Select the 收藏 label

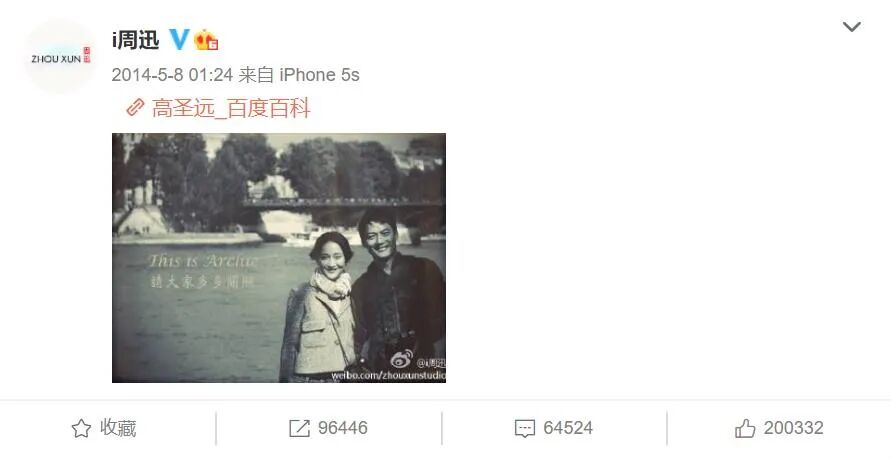[118, 427]
